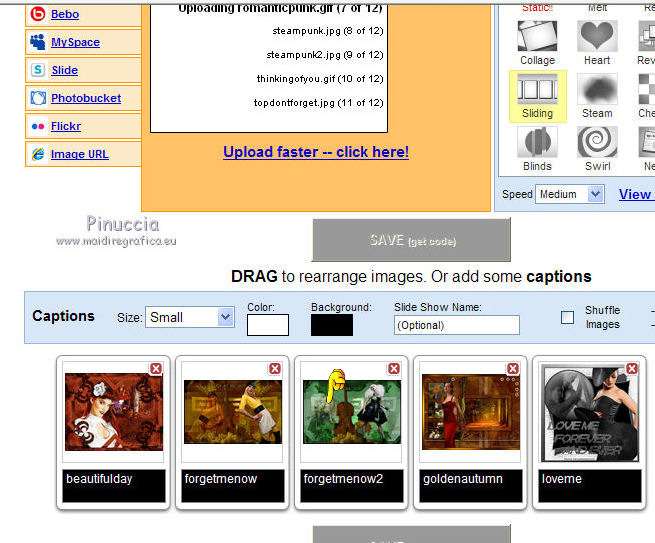Select the Heart style icon
This screenshot has width=655, height=543.
pyautogui.click(x=597, y=36)
